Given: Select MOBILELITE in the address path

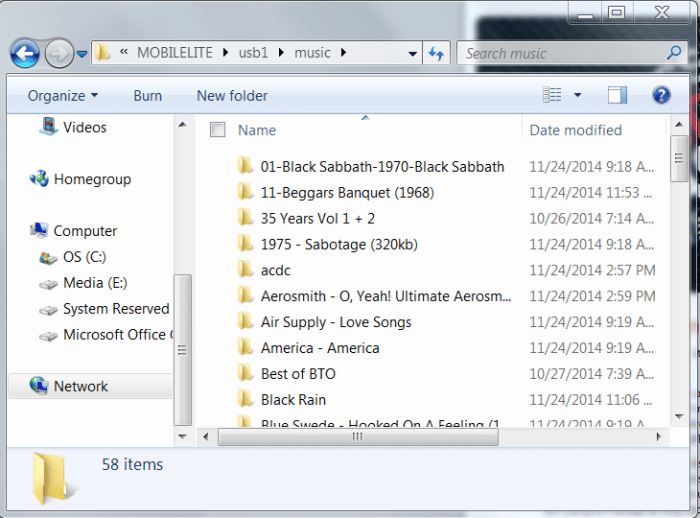Looking at the screenshot, I should coord(175,53).
